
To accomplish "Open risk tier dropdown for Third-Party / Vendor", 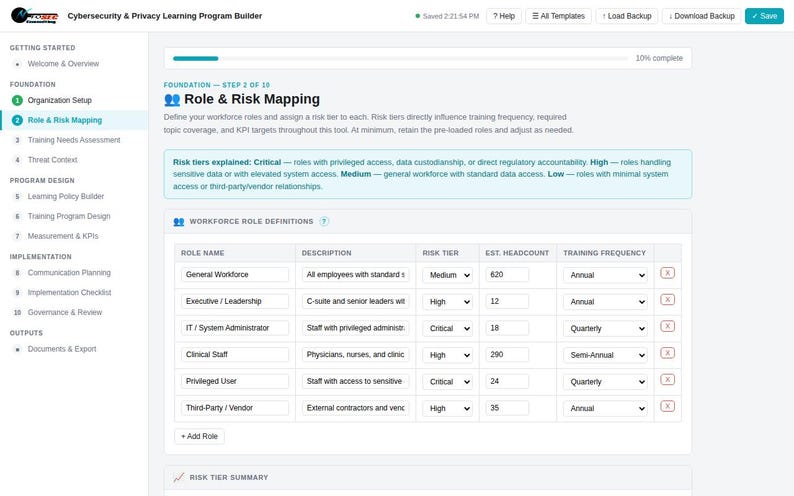I will 447,408.
